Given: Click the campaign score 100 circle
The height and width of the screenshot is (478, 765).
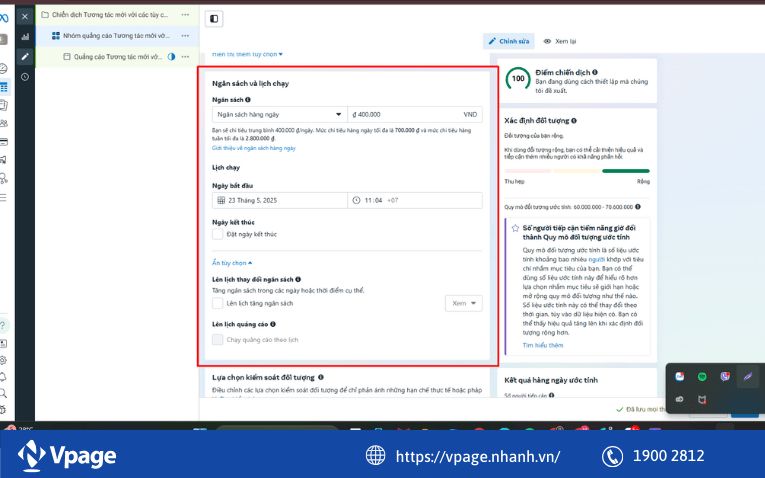Looking at the screenshot, I should [518, 79].
